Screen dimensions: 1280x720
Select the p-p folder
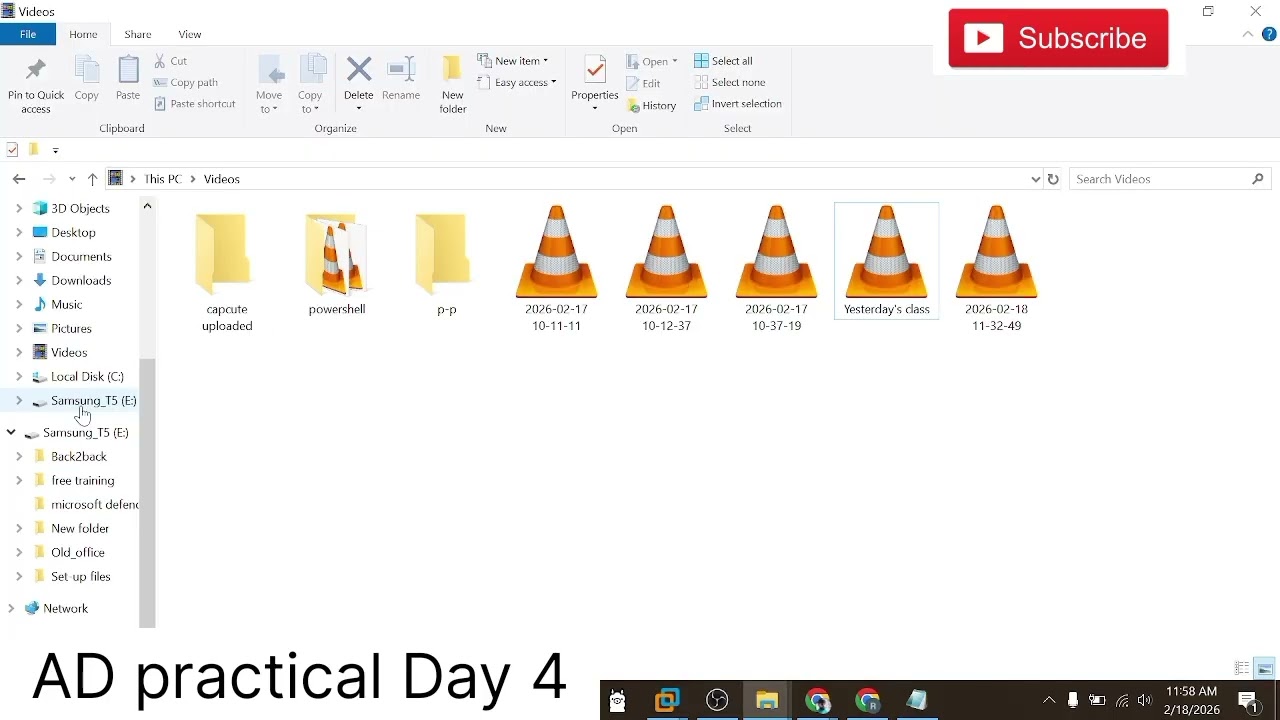pyautogui.click(x=447, y=264)
